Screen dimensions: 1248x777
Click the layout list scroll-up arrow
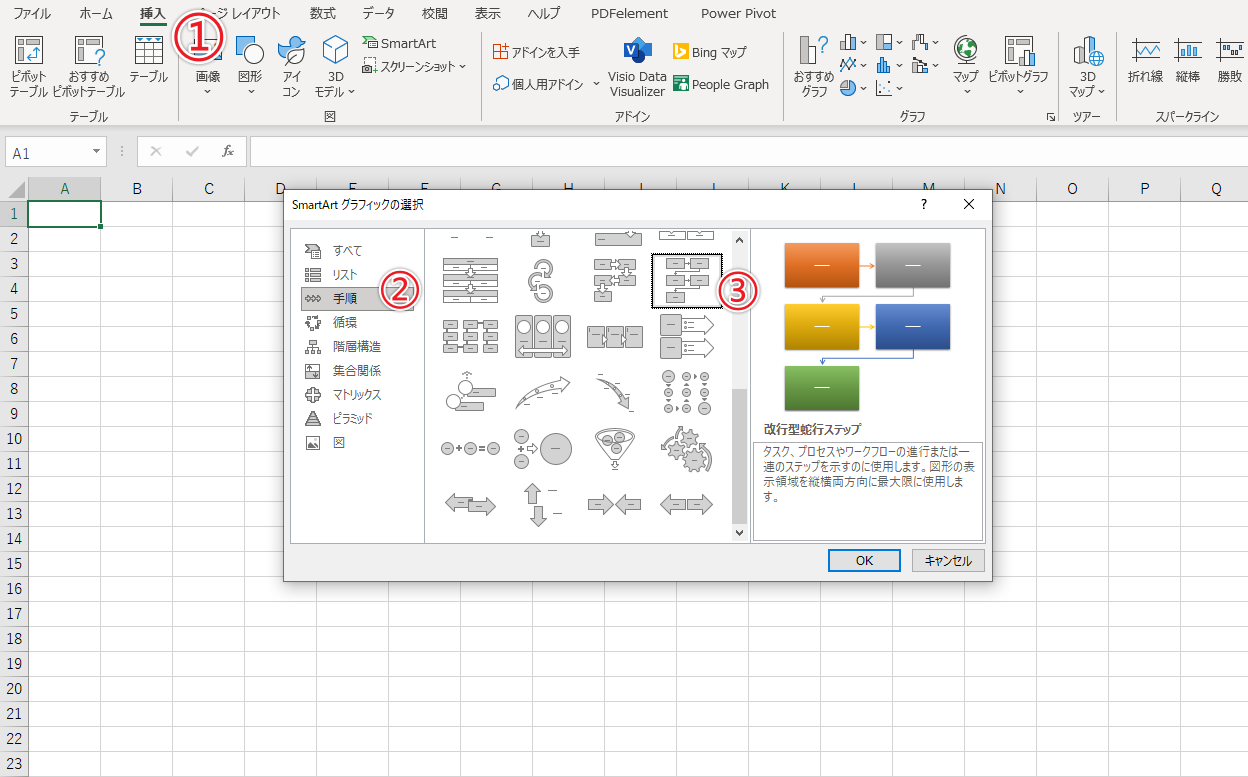click(740, 240)
